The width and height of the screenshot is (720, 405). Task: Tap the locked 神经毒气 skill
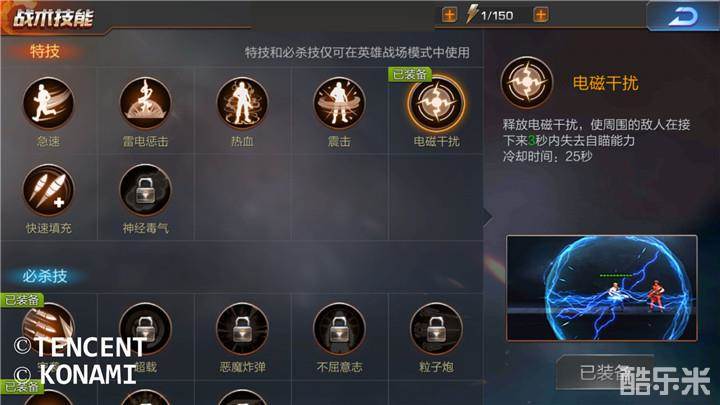[x=145, y=190]
